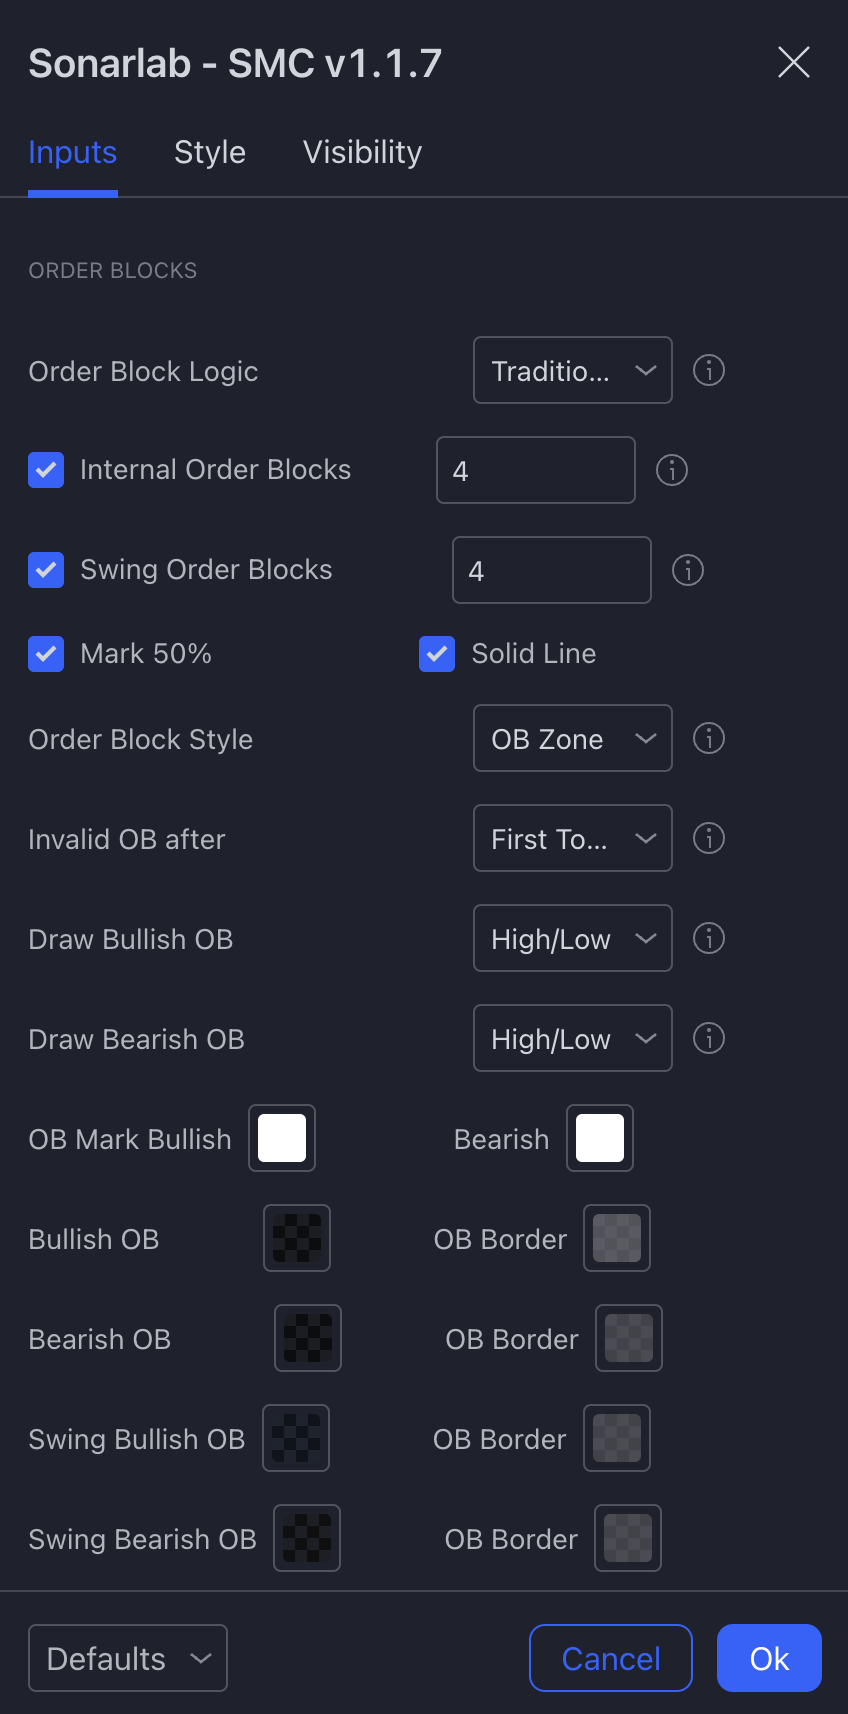Screen dimensions: 848x1714
Task: Open the Order Block Logic info tooltip
Action: 708,370
